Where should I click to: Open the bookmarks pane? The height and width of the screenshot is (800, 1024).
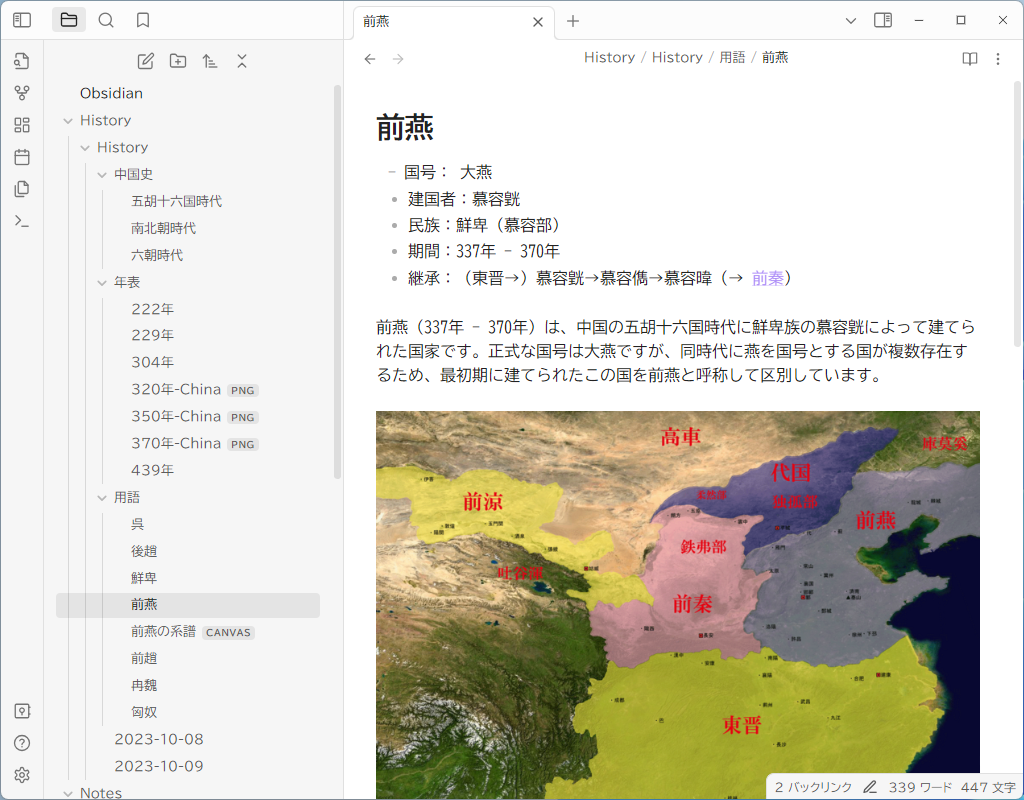point(143,20)
